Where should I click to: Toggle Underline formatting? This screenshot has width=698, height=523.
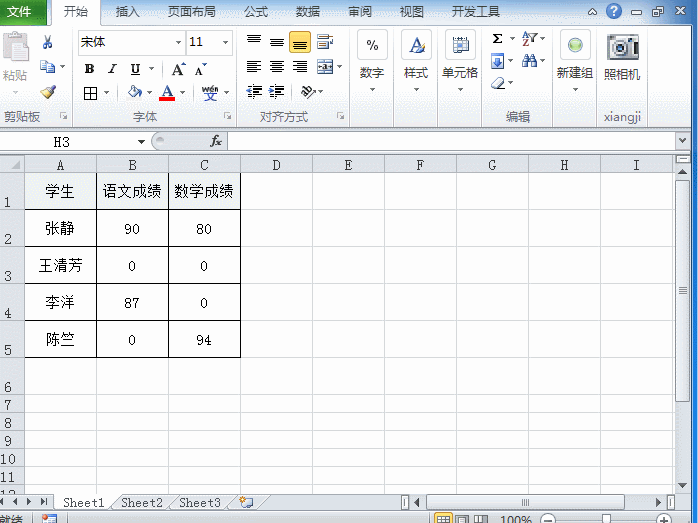tap(135, 69)
